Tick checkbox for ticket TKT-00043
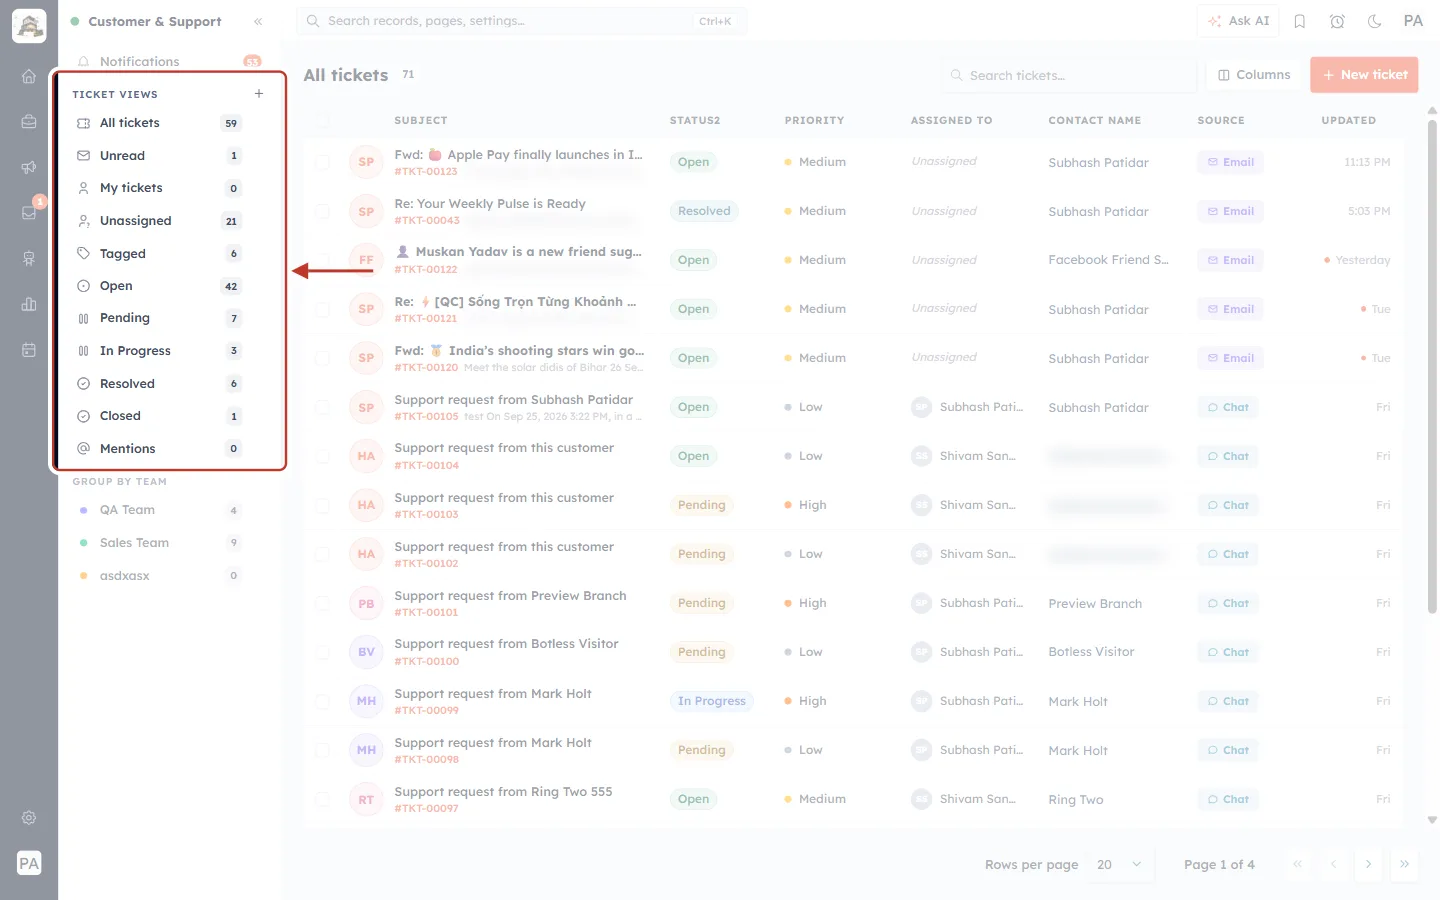 [322, 211]
